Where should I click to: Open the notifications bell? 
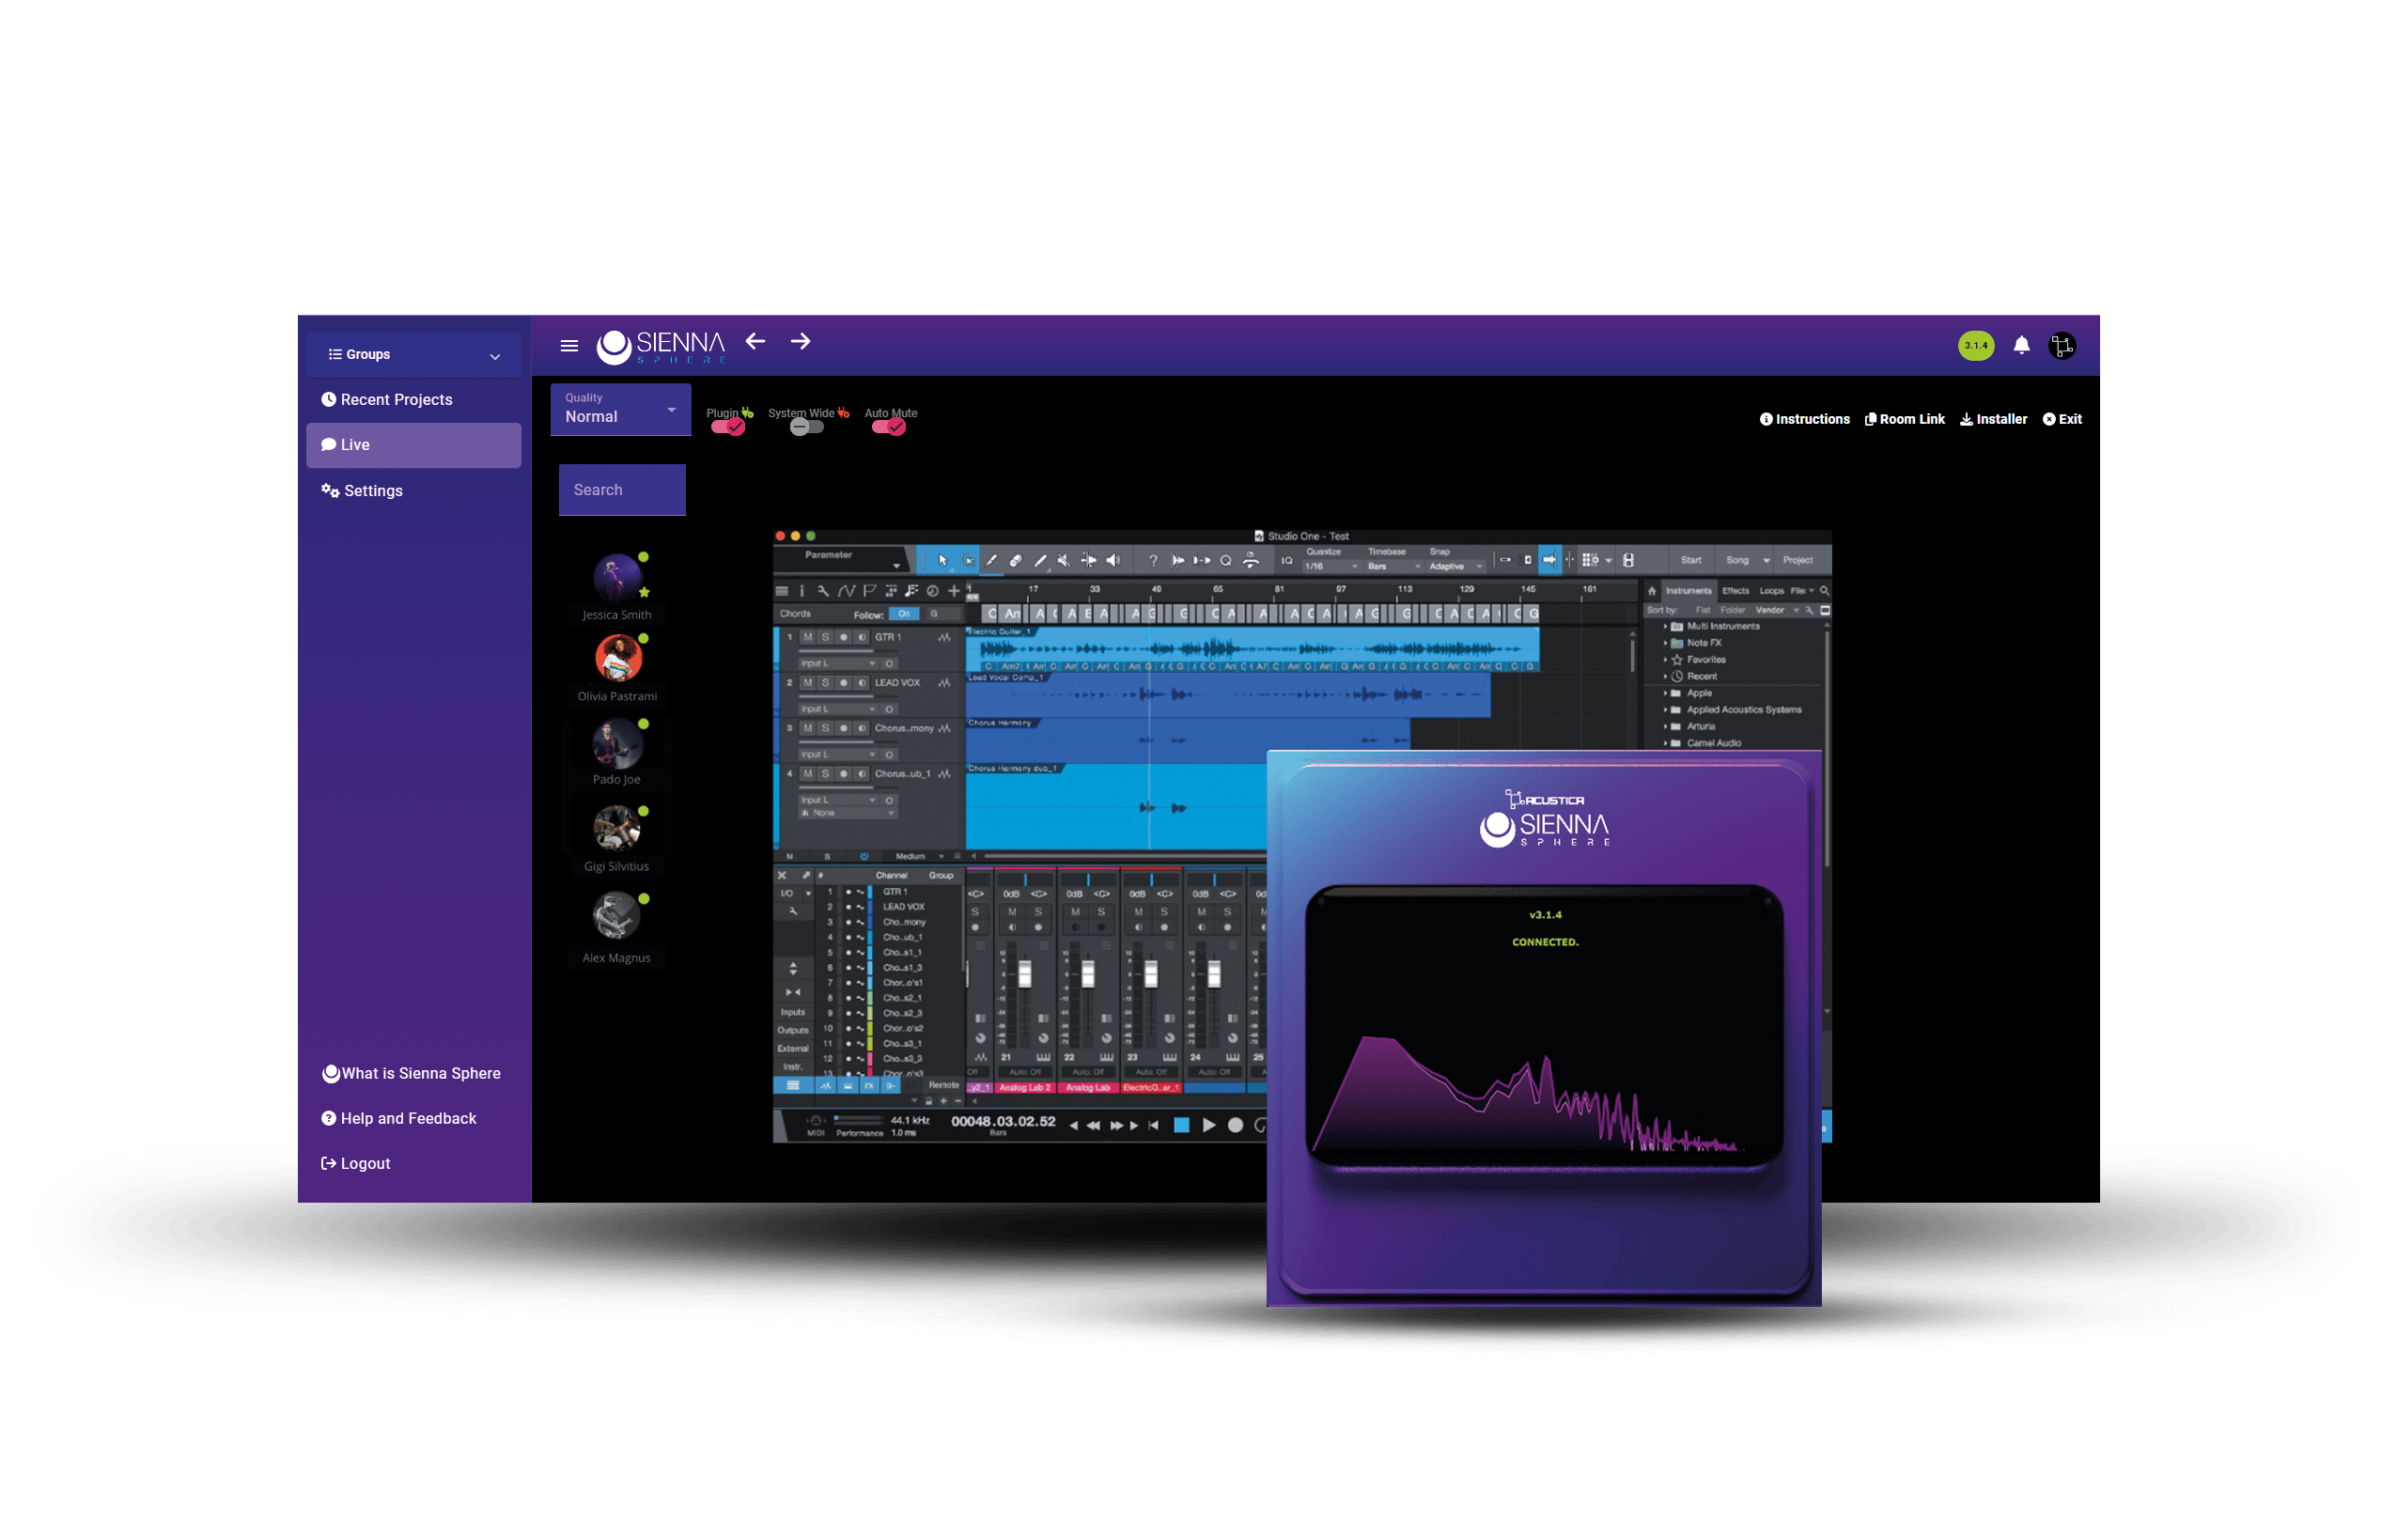coord(2021,346)
